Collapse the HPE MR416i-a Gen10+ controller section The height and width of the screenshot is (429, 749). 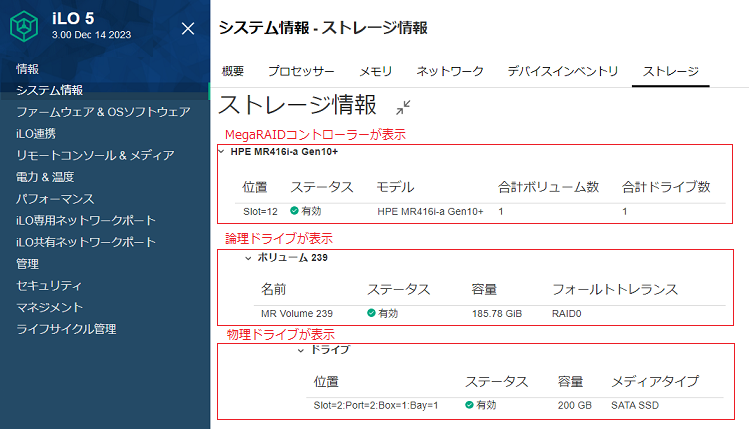tap(221, 151)
